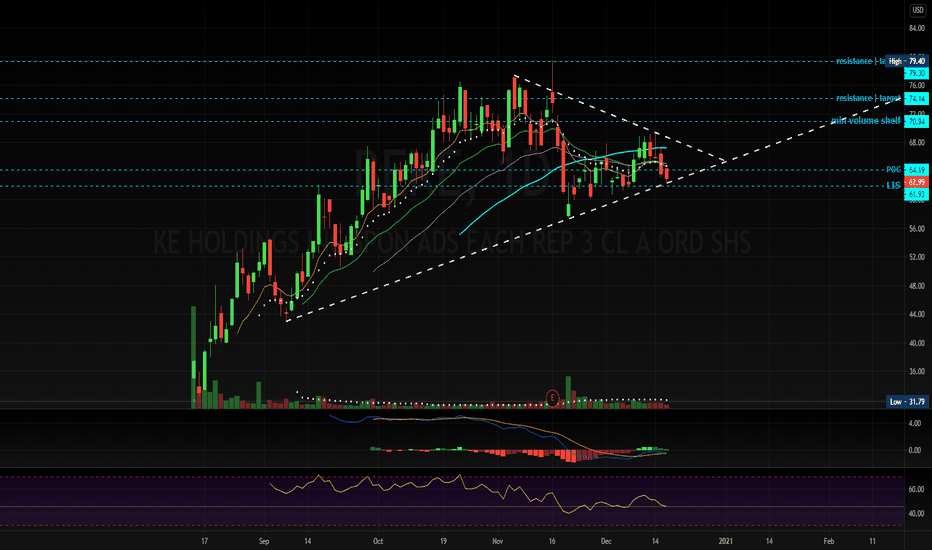Click the 'Sep' date on time axis
Image resolution: width=932 pixels, height=550 pixels.
[264, 541]
